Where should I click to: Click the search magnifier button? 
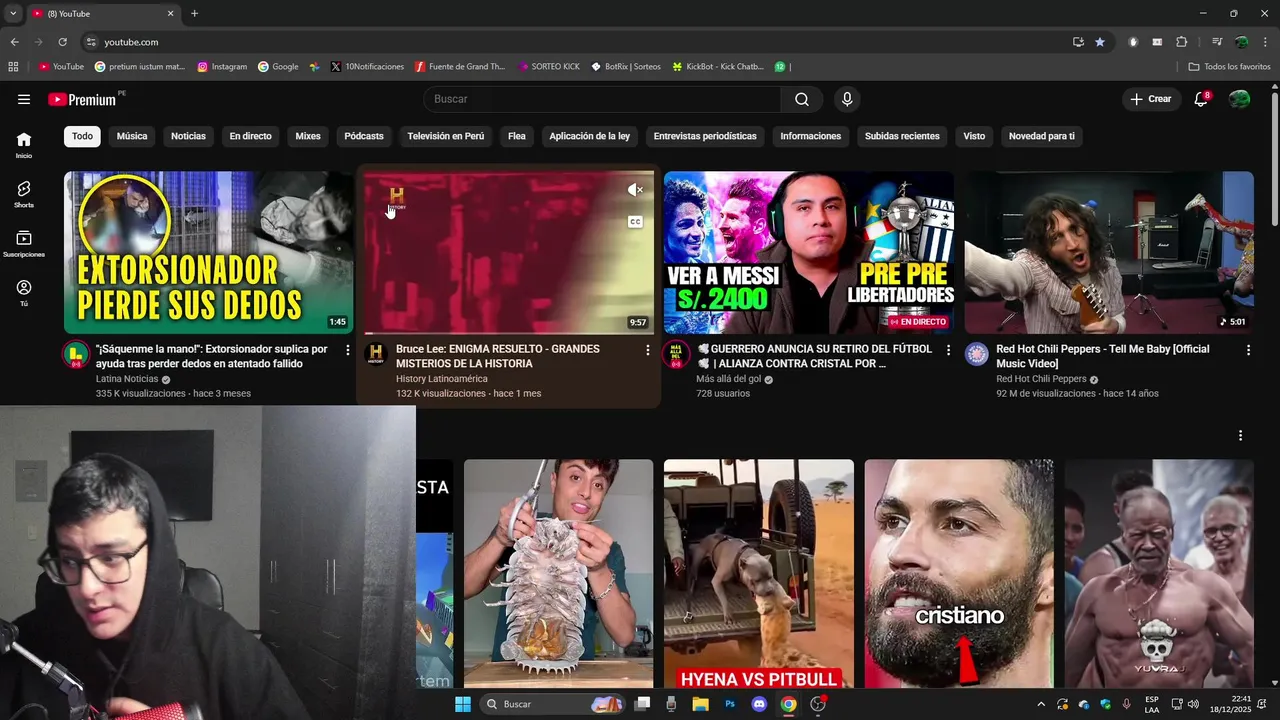click(x=802, y=99)
